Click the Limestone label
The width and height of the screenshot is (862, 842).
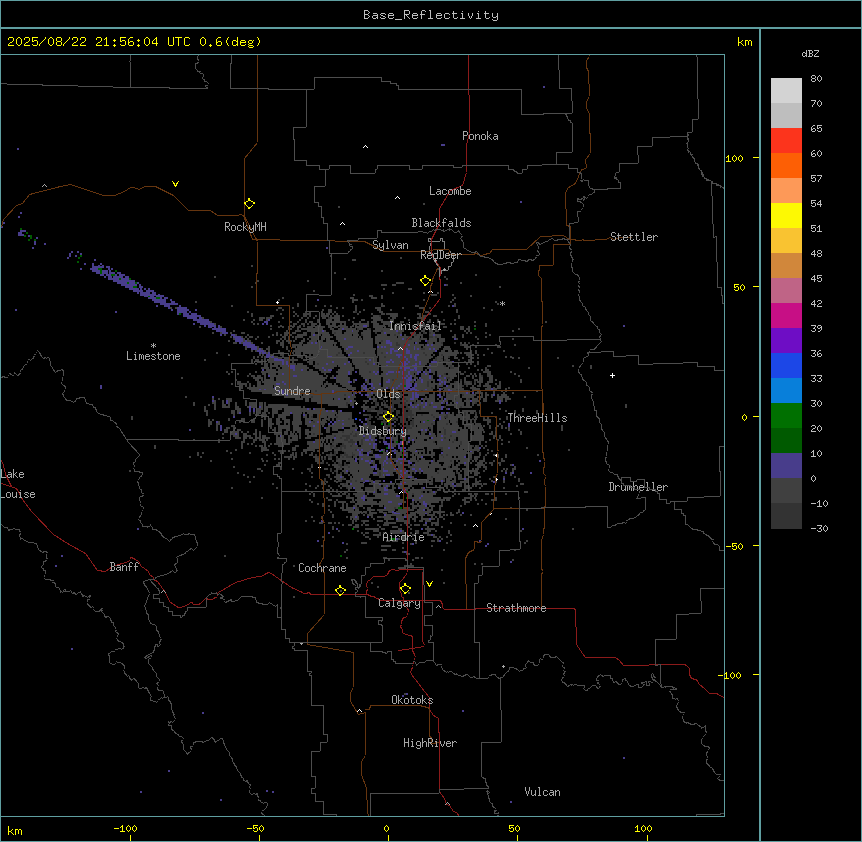[x=153, y=356]
